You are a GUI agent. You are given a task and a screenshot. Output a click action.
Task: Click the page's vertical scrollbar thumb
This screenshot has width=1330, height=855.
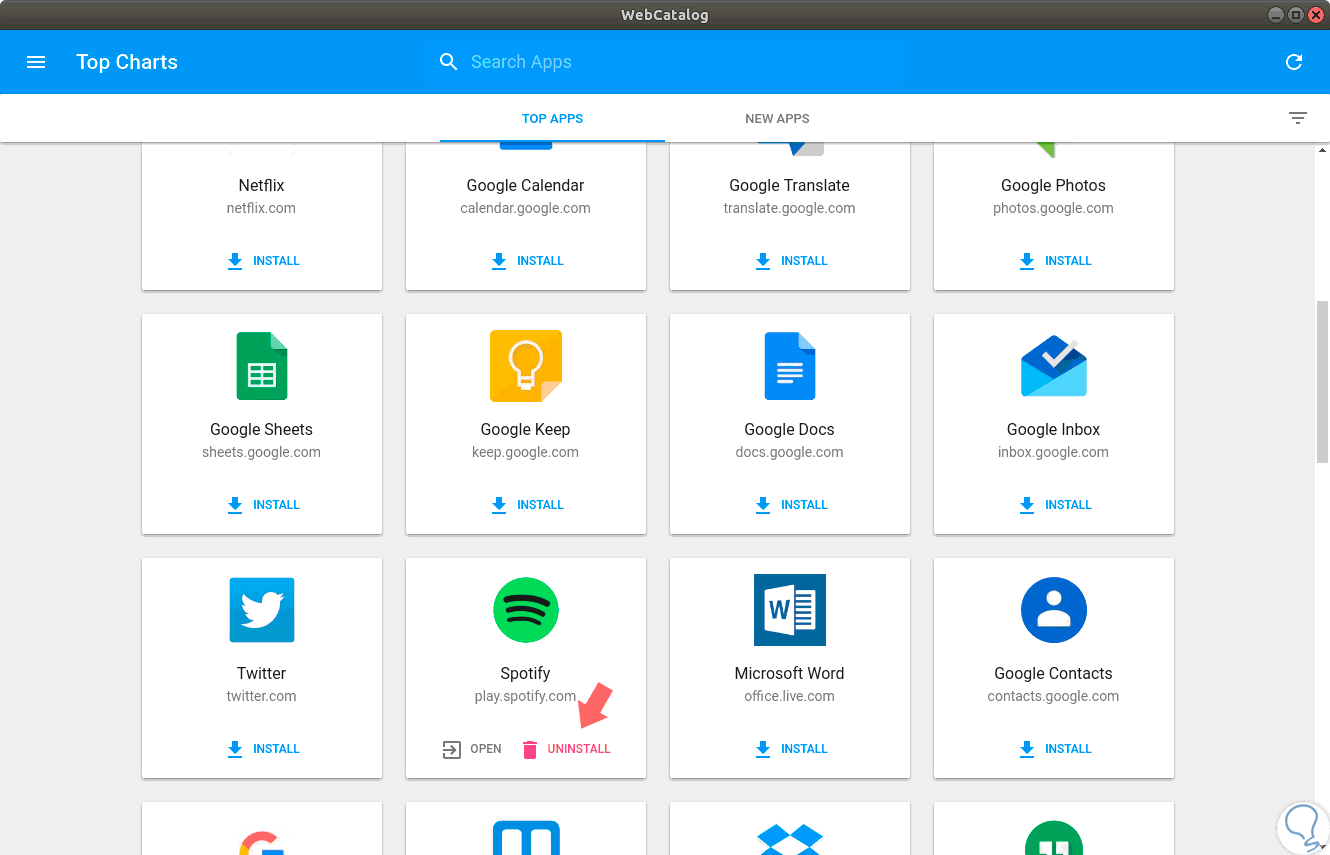[1322, 380]
